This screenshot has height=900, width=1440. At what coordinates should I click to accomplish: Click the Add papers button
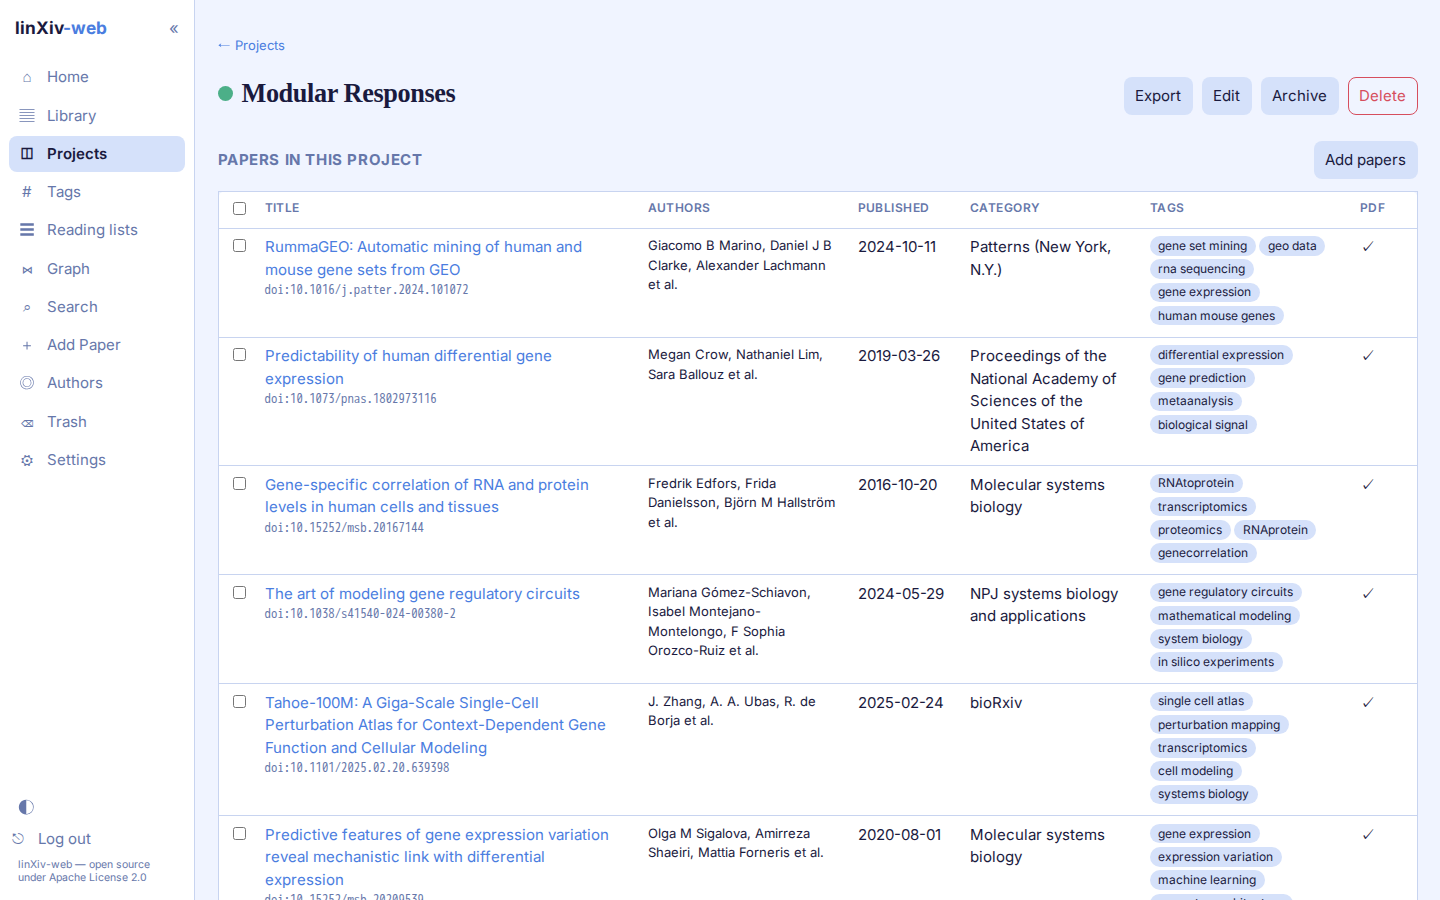[1365, 160]
